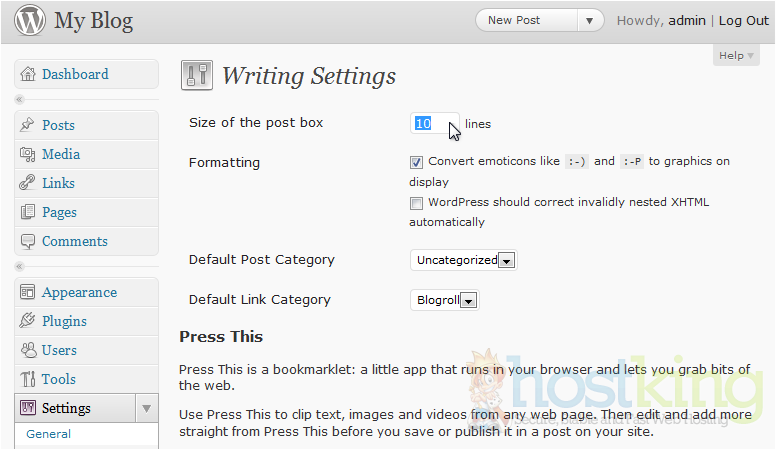
Task: Open the General settings link
Action: (x=48, y=434)
